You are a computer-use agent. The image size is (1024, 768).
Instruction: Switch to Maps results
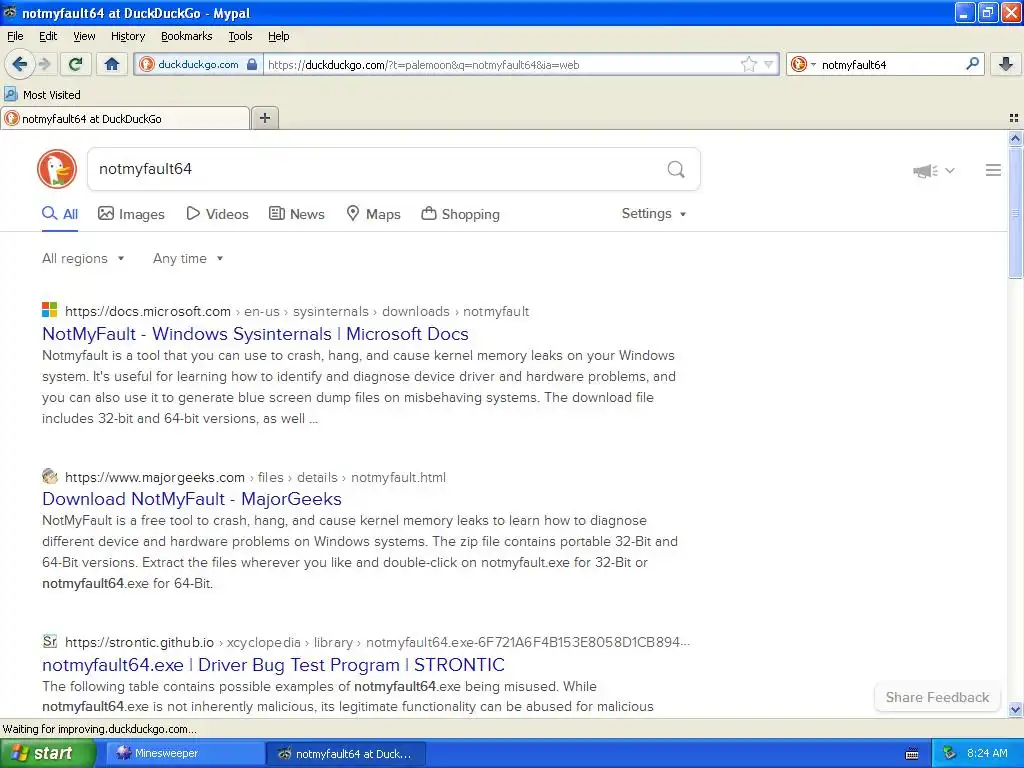coord(374,214)
